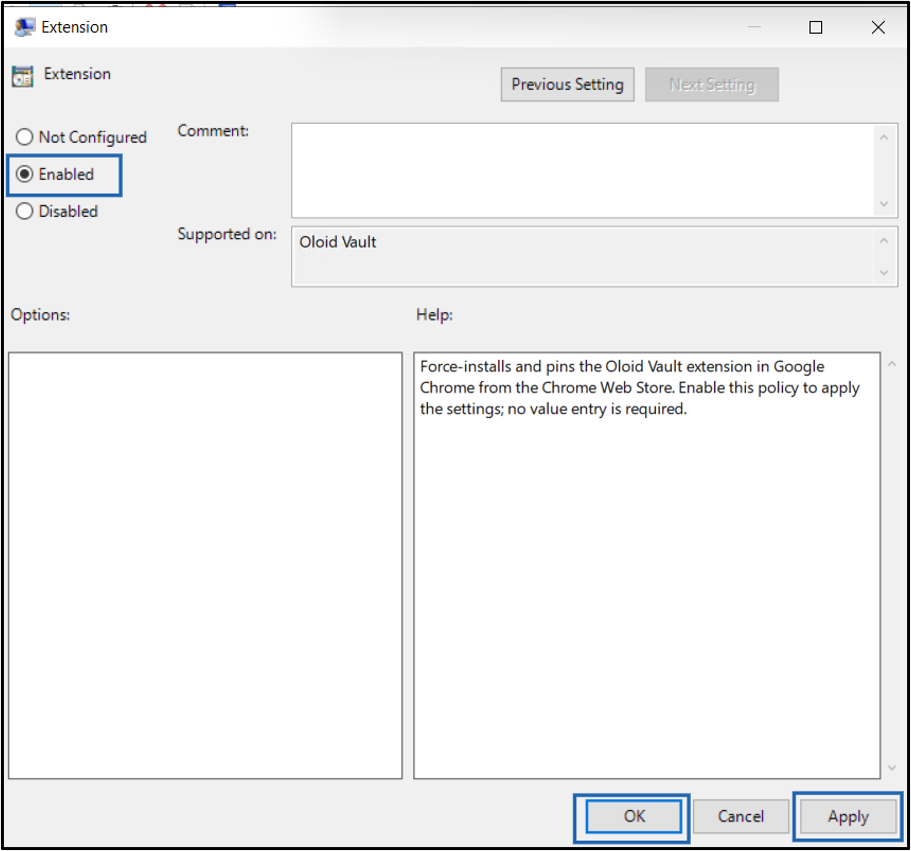Click the Oloid Vault supported-on text
The height and width of the screenshot is (851, 911).
point(338,242)
